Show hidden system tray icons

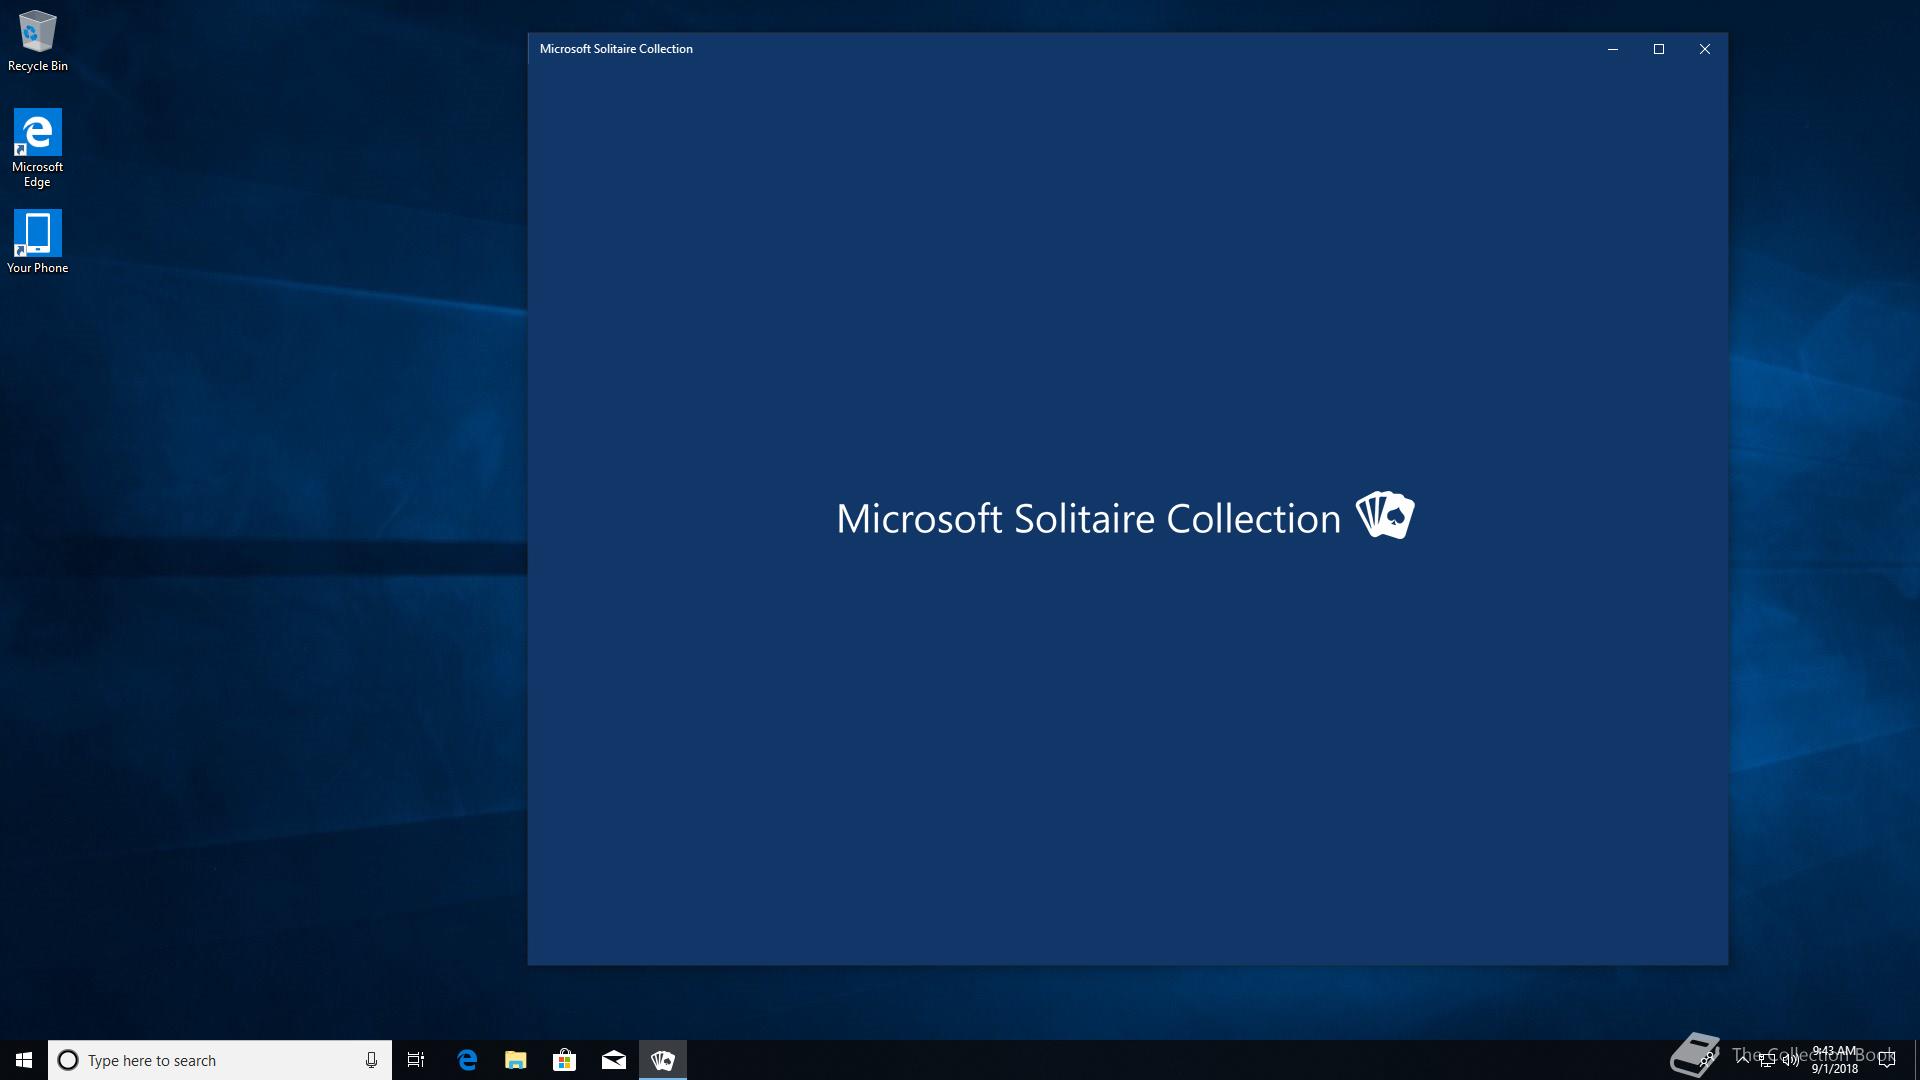[x=1743, y=1060]
